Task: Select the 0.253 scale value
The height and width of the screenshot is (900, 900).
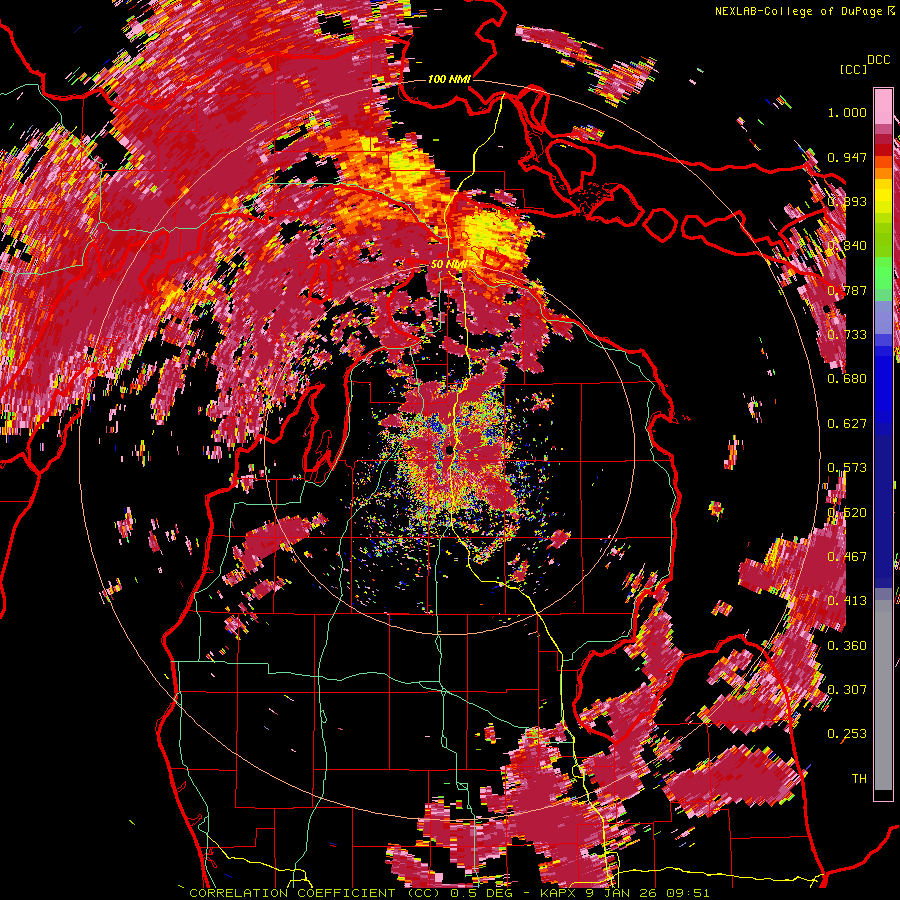Action: click(847, 734)
